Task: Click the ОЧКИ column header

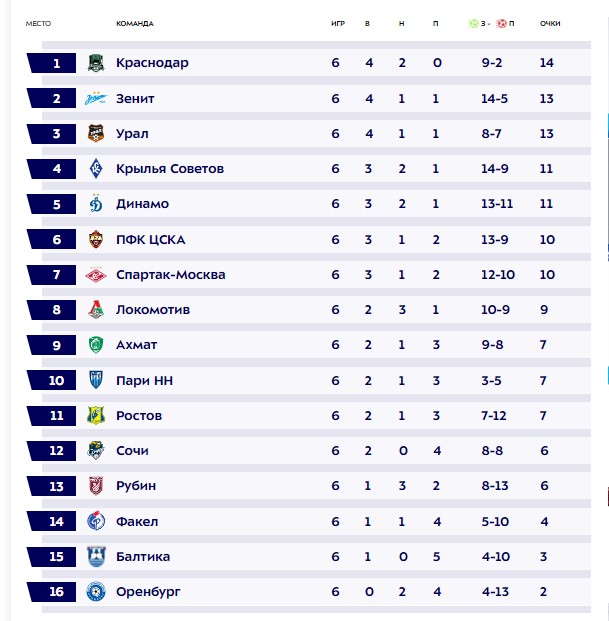Action: pos(550,23)
